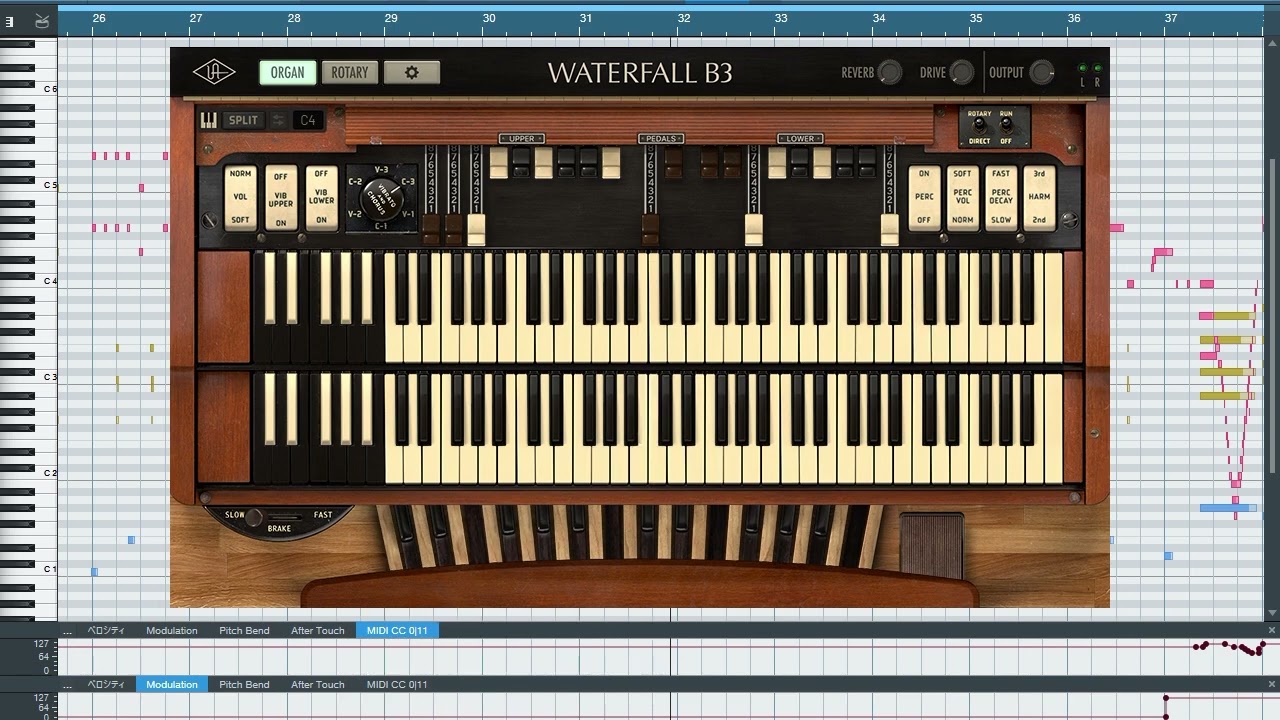
Task: Close the lower Modulation automation lane
Action: pyautogui.click(x=1272, y=684)
